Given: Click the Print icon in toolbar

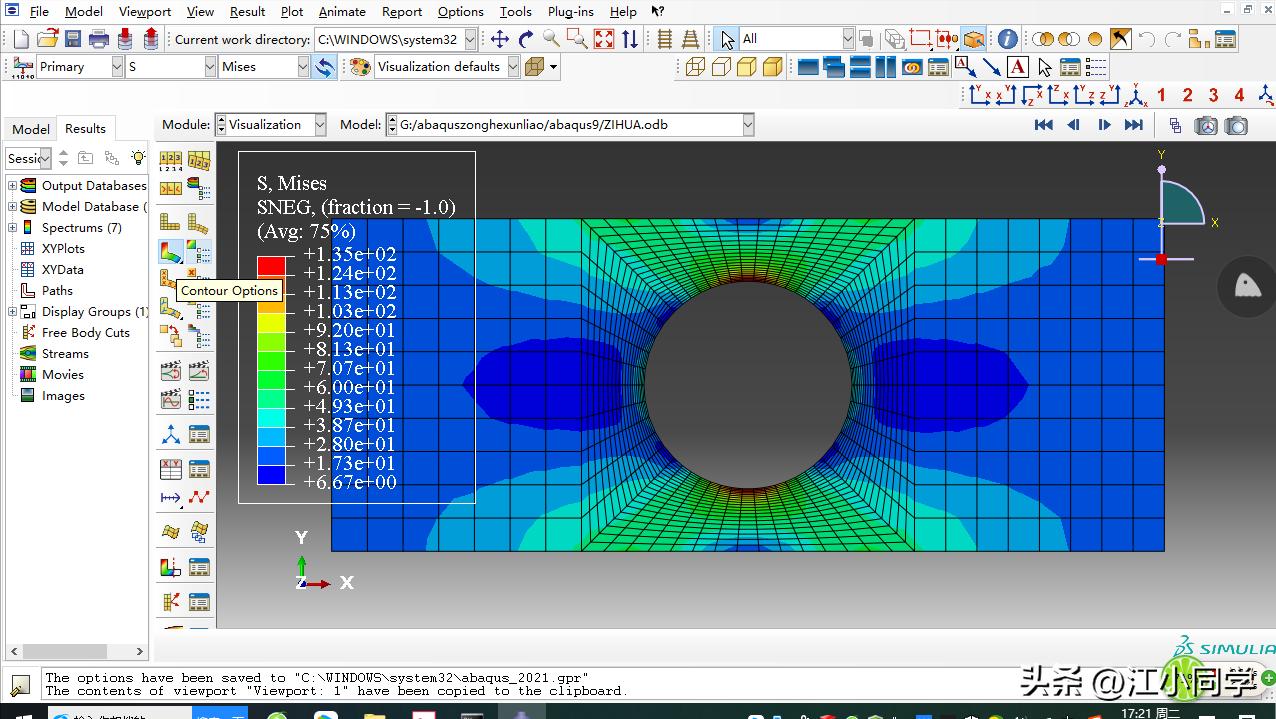Looking at the screenshot, I should coord(99,39).
